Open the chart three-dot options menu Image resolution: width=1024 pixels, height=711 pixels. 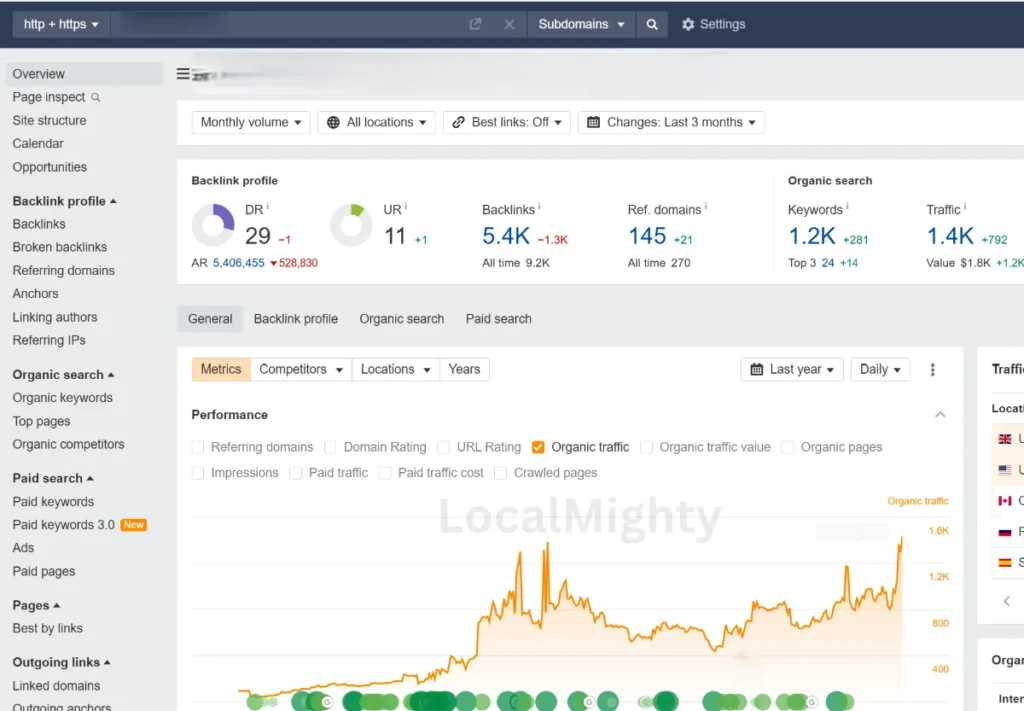pos(933,370)
